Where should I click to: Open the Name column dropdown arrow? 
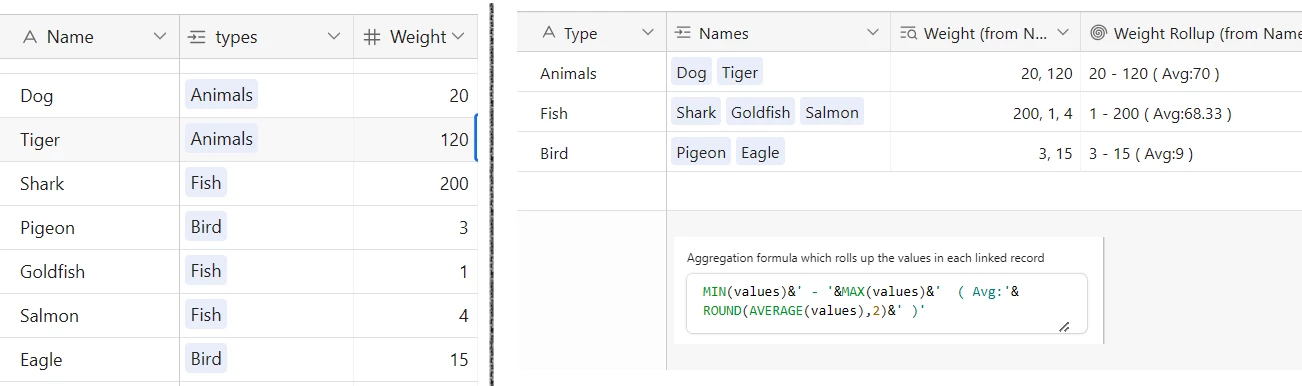(160, 37)
